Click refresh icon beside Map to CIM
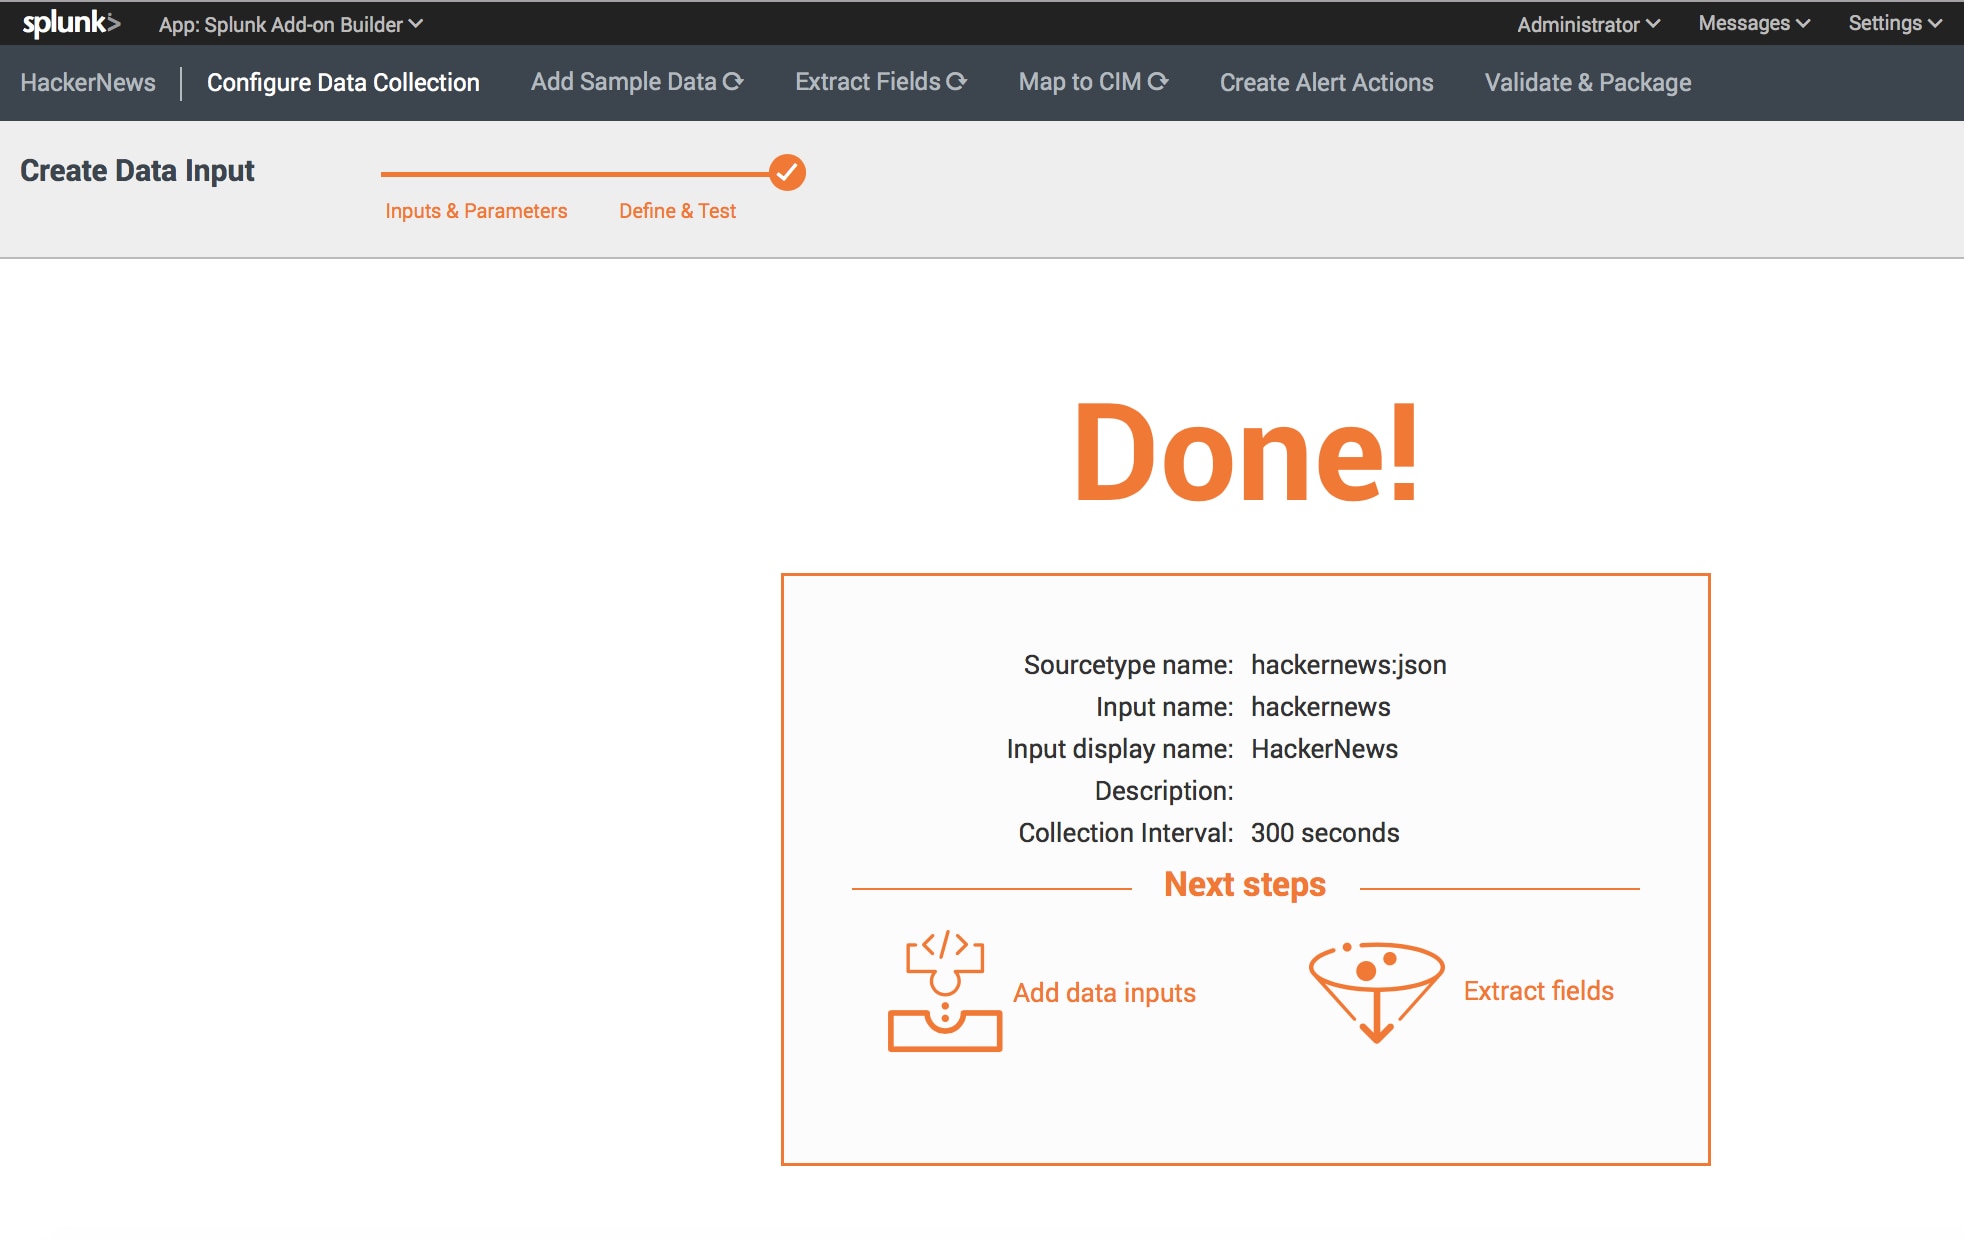 (x=1157, y=82)
